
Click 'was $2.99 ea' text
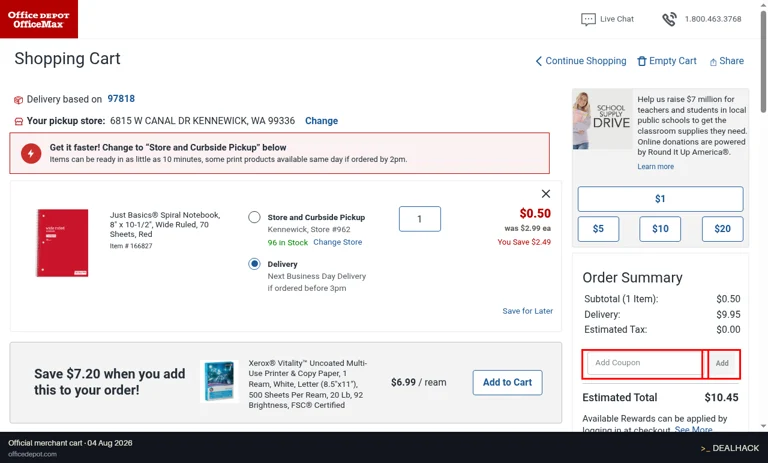pos(528,228)
